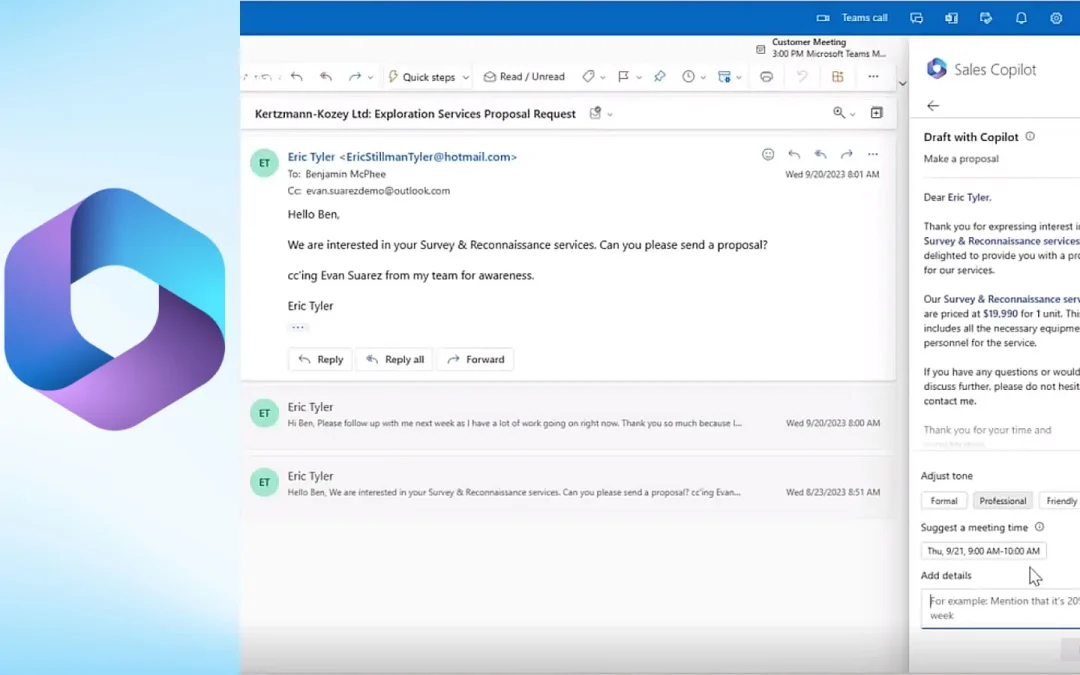Click the Quick steps button
1080x675 pixels.
(x=421, y=76)
